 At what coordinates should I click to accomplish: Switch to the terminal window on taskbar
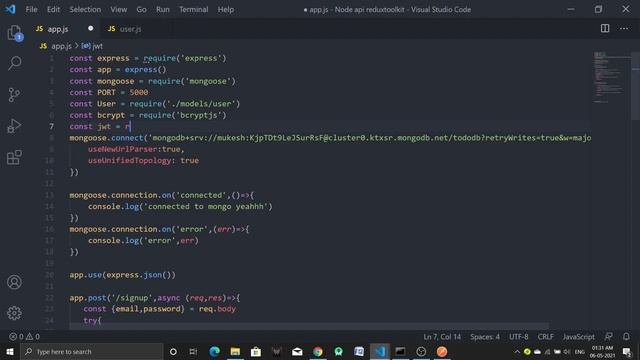click(x=400, y=351)
